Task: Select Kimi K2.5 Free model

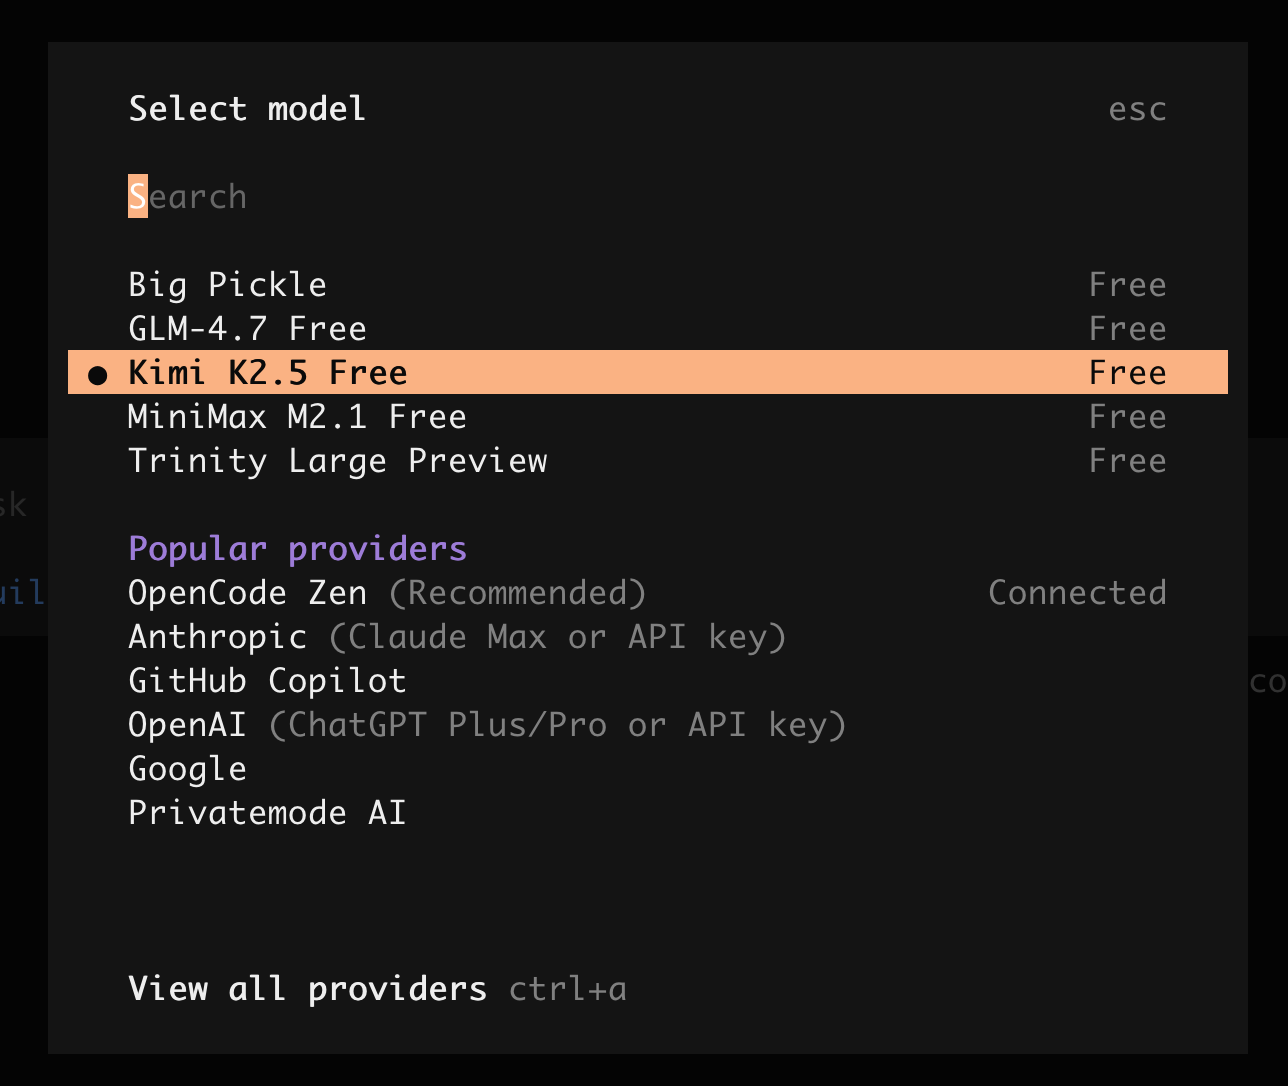Action: pos(268,373)
